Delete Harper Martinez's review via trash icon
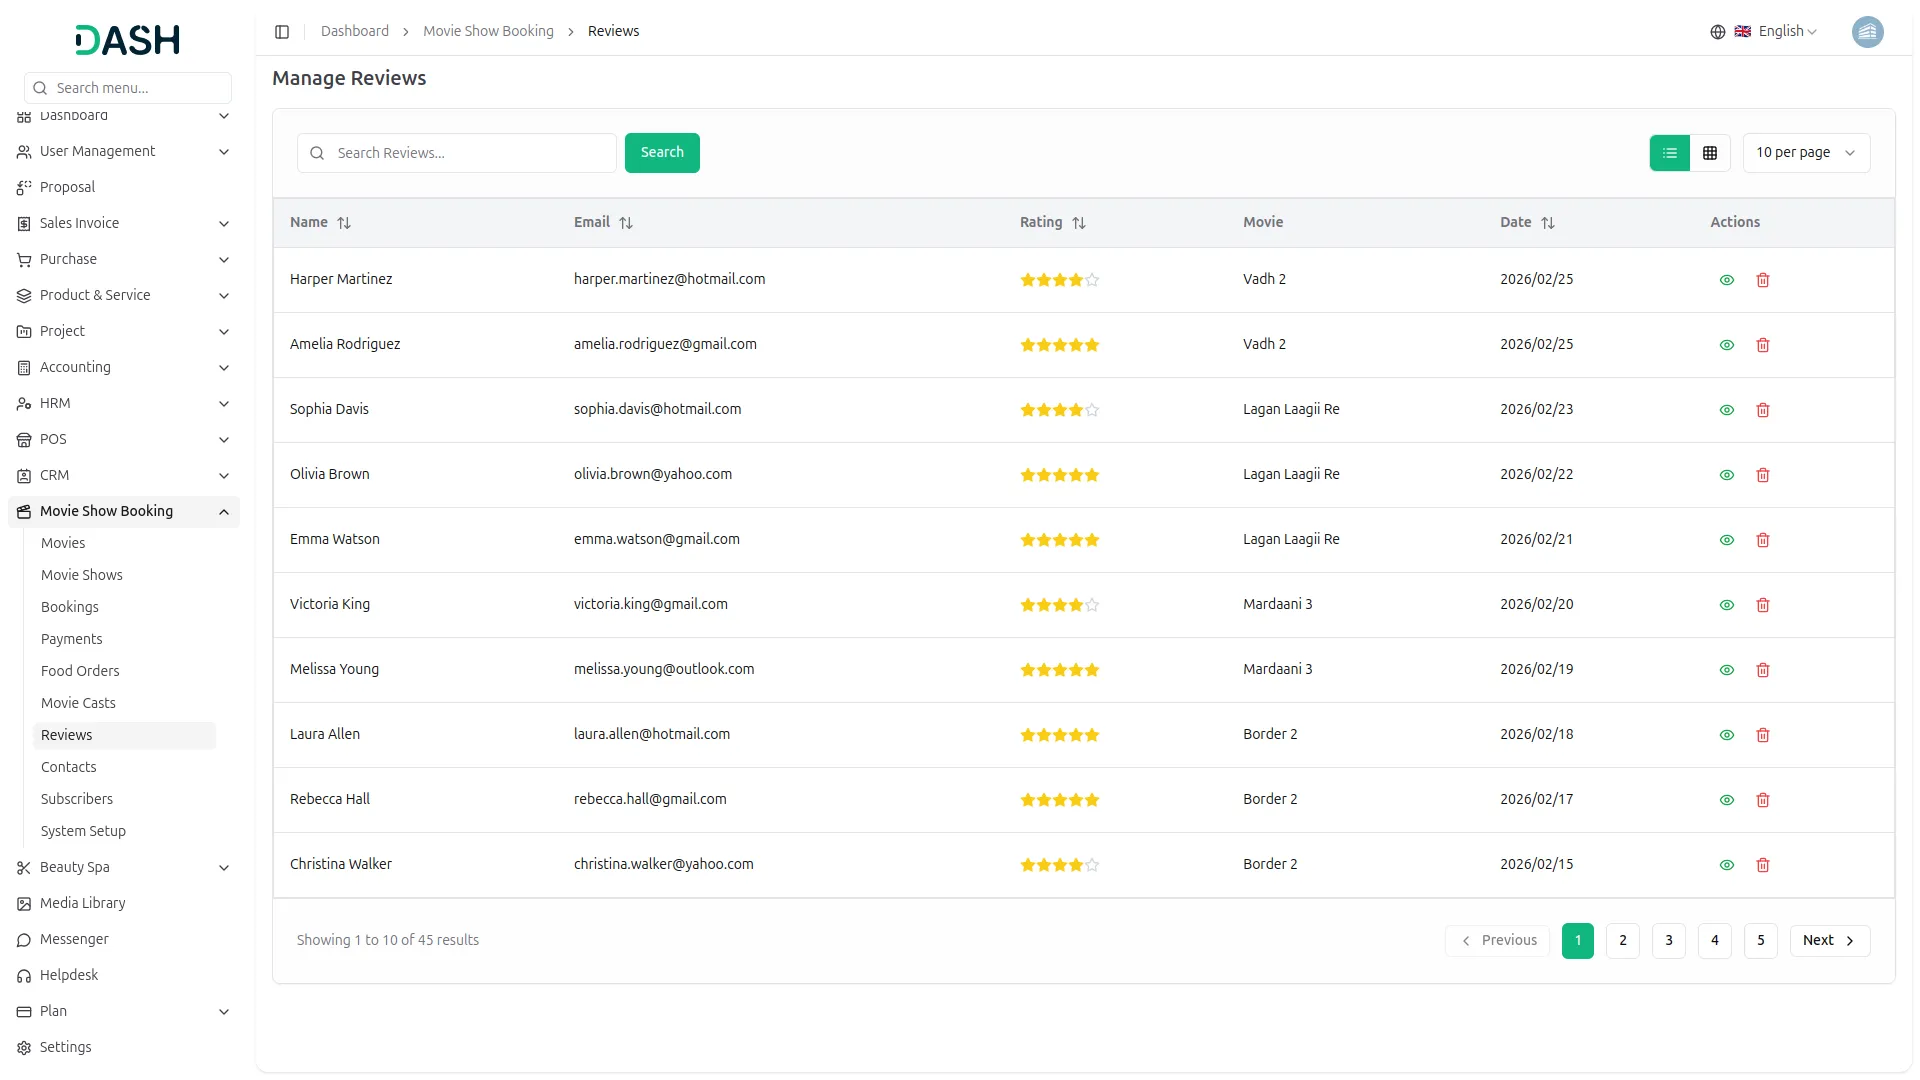1920x1080 pixels. tap(1762, 280)
